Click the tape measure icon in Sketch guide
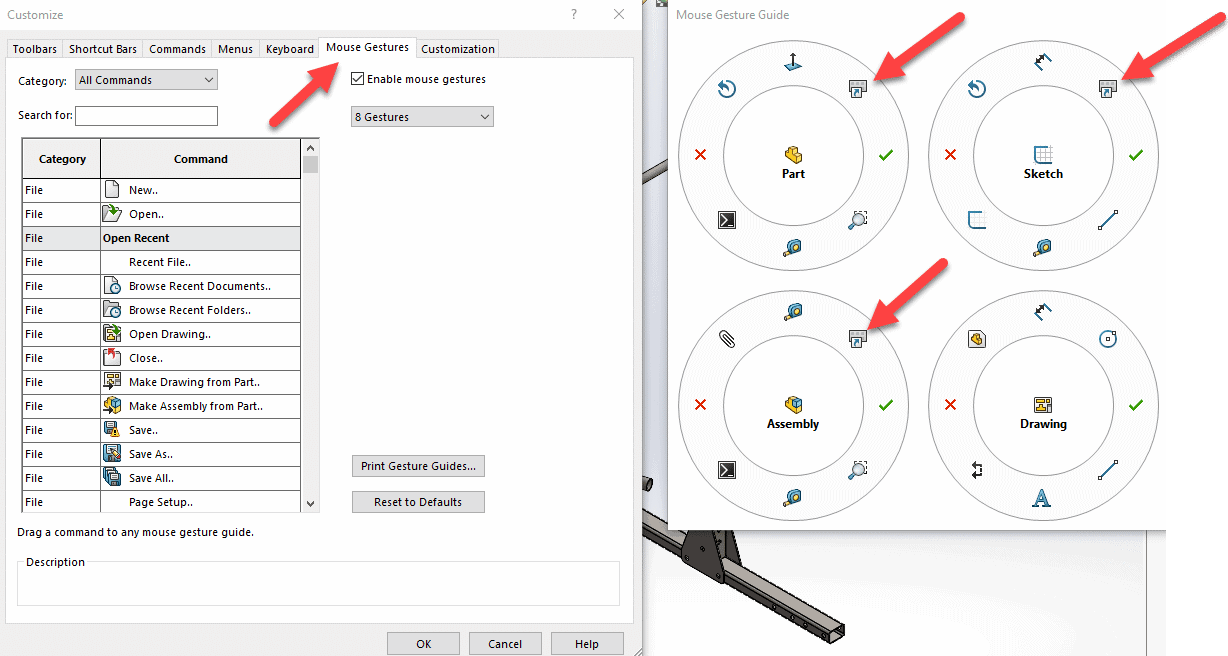The width and height of the screenshot is (1228, 656). [x=1043, y=247]
